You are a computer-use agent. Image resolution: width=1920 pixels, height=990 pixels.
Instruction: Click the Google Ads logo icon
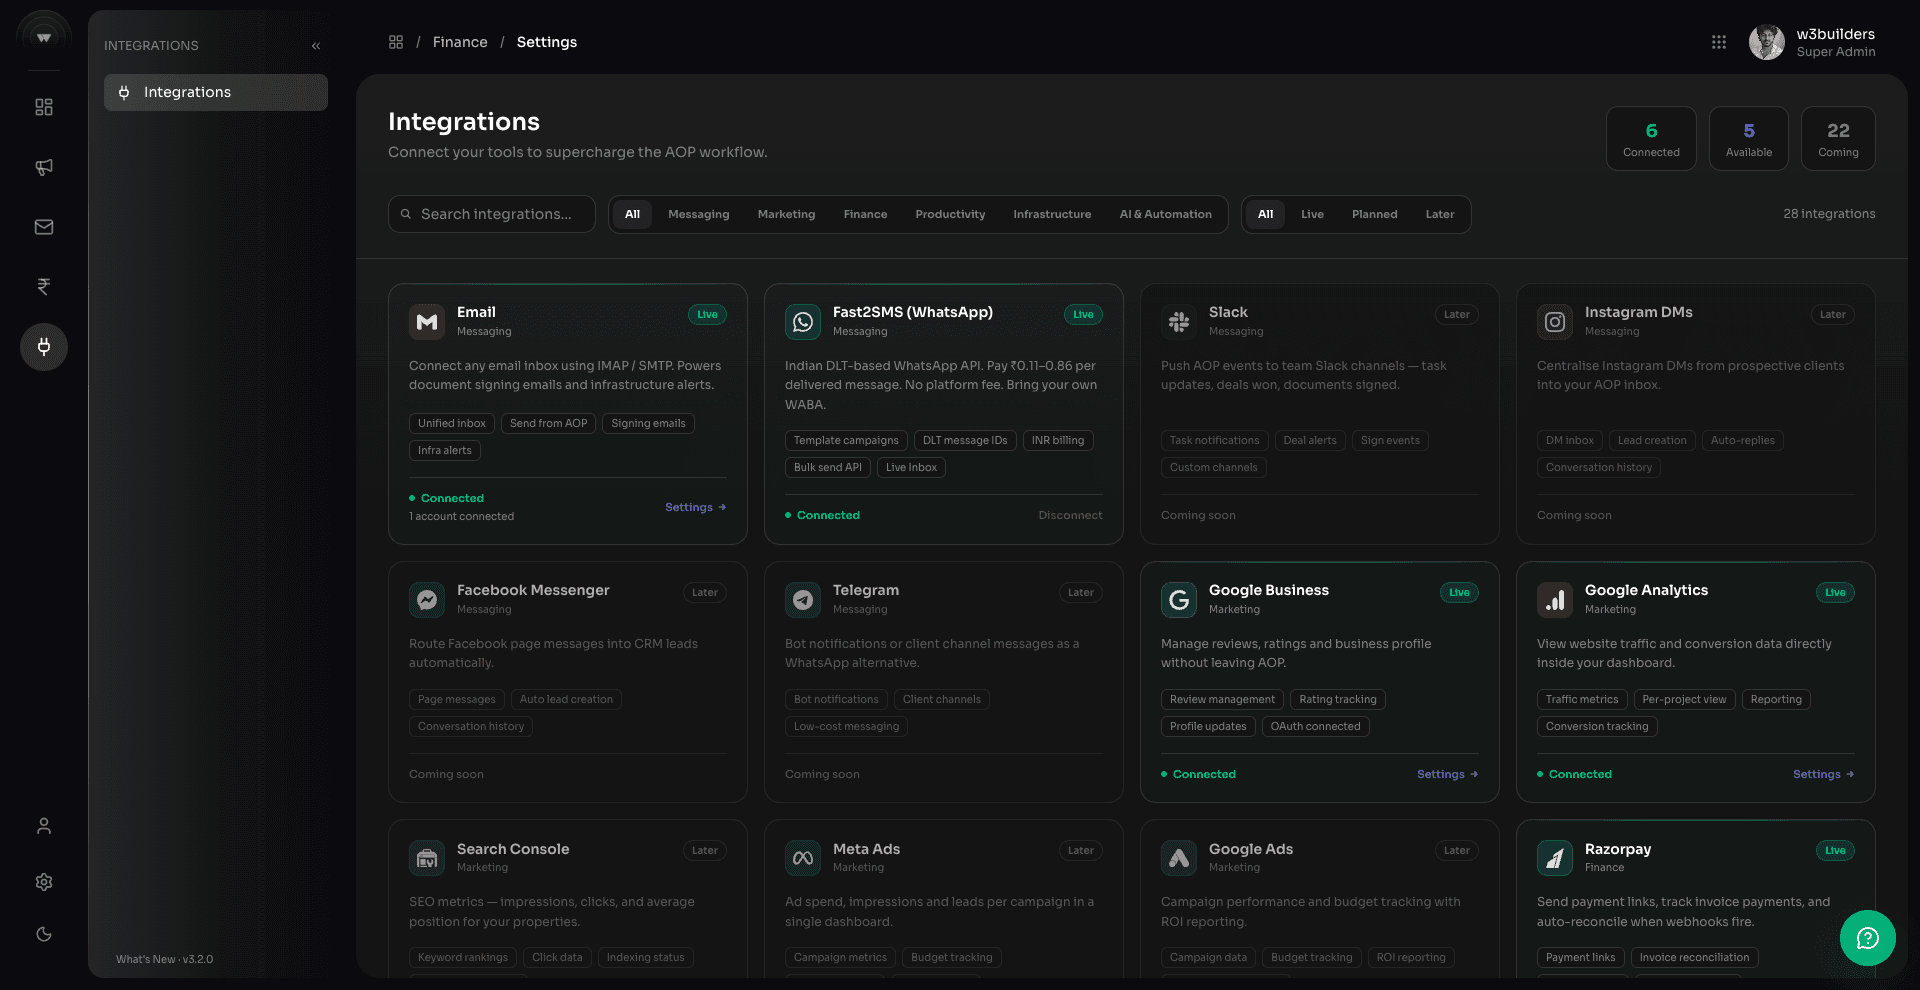click(1179, 858)
